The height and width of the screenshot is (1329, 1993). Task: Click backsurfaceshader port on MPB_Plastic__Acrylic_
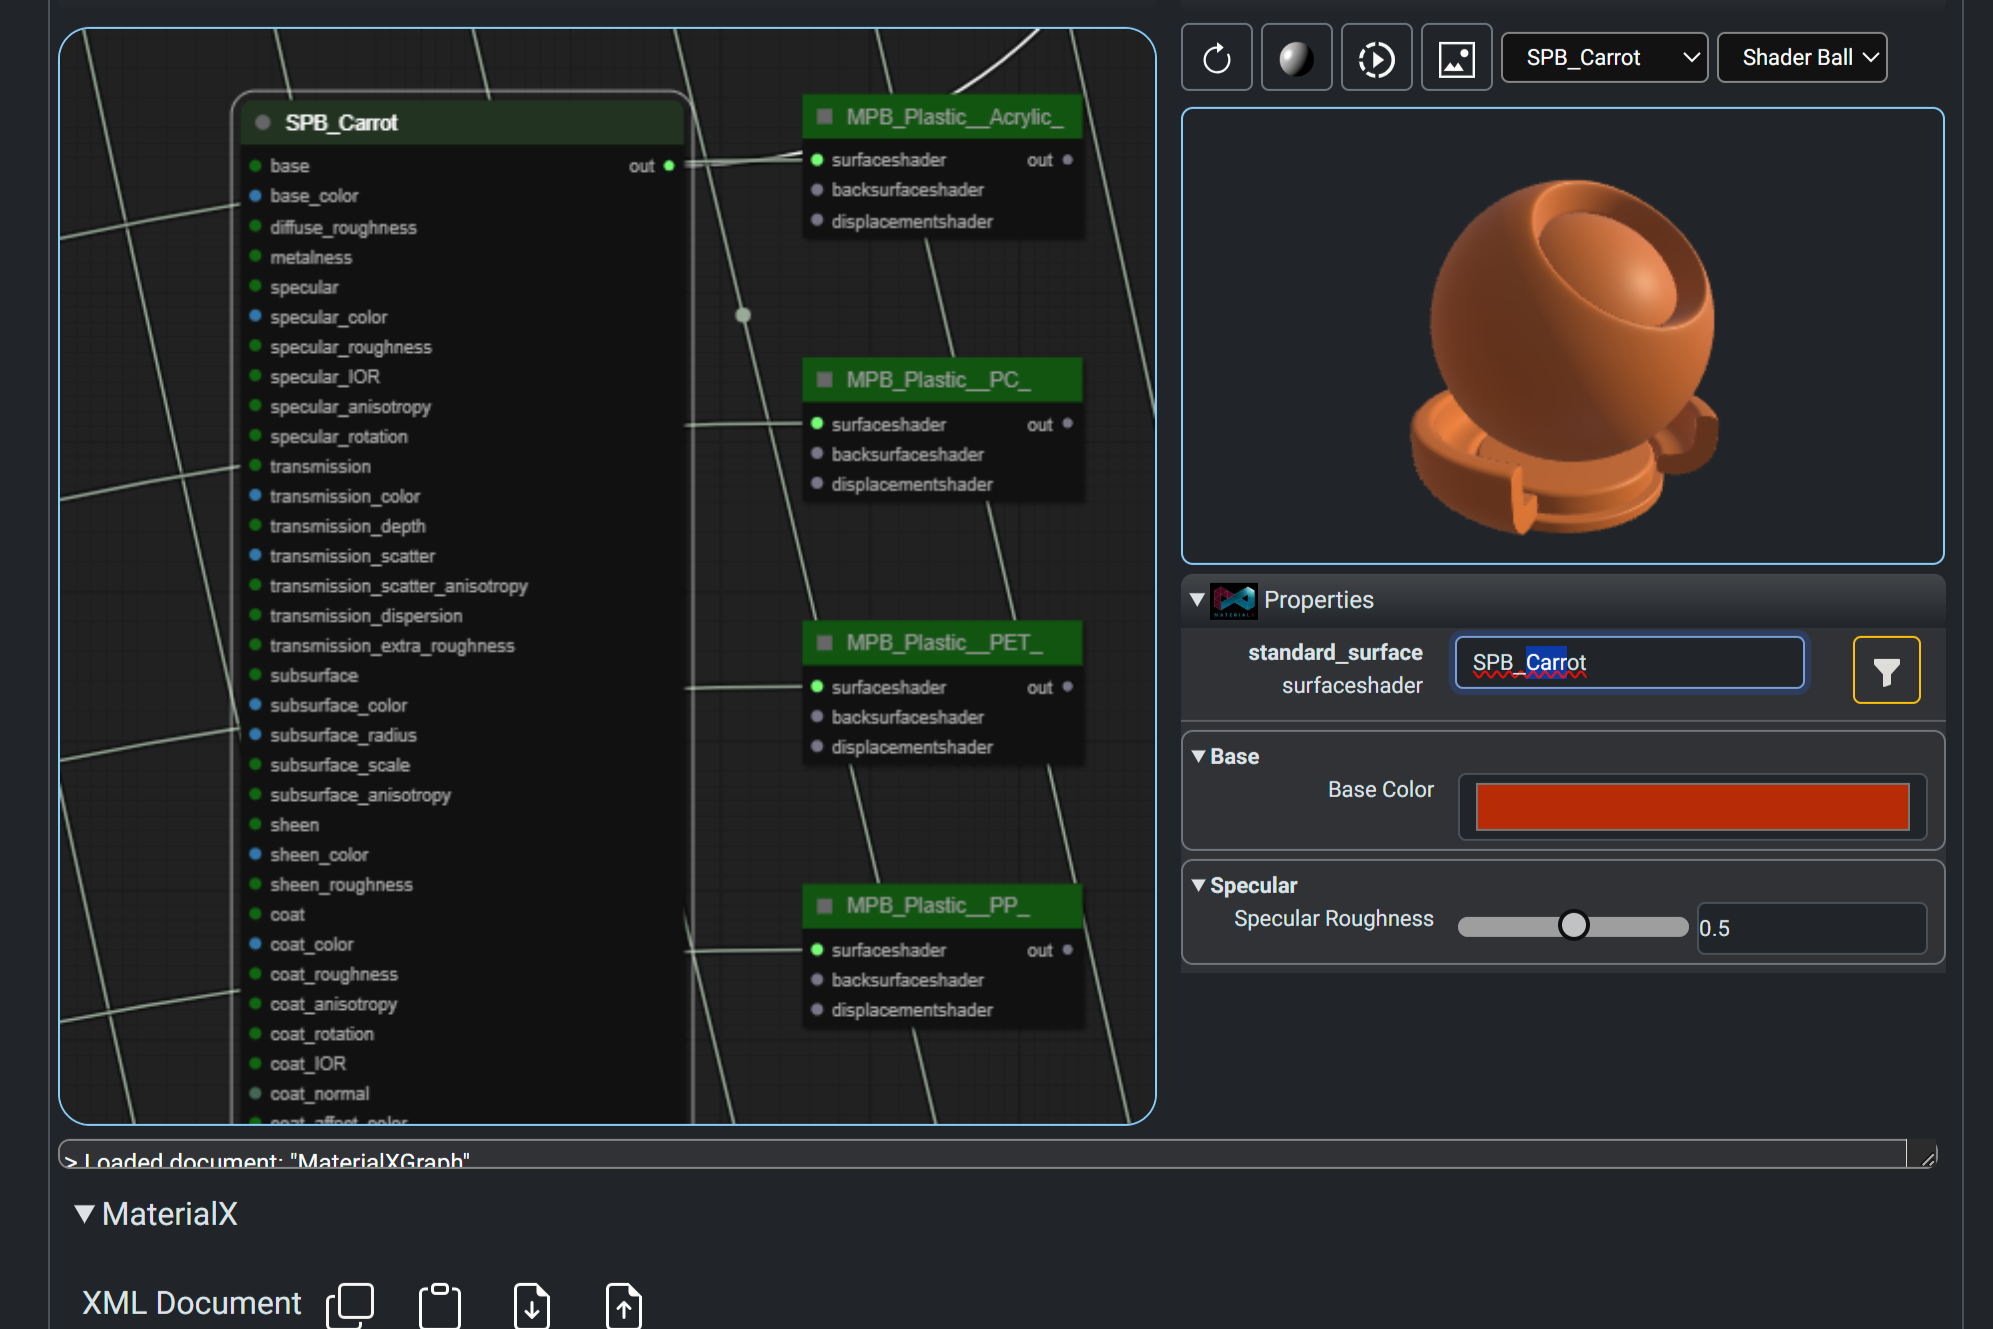click(x=817, y=190)
